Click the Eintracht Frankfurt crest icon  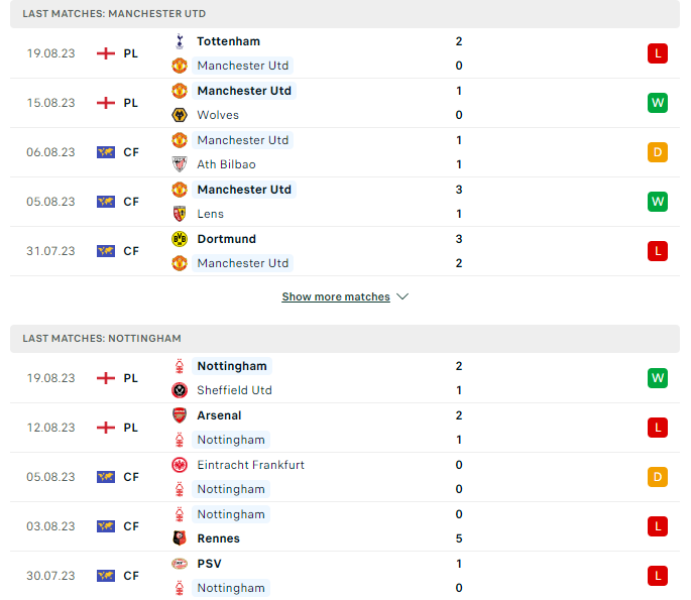[179, 465]
